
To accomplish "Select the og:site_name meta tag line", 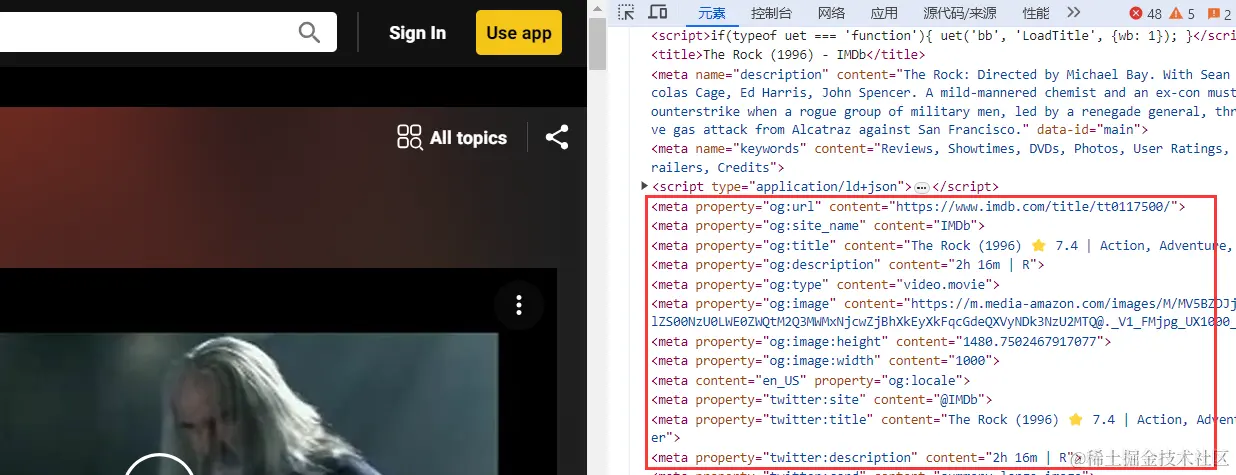I will pyautogui.click(x=818, y=226).
